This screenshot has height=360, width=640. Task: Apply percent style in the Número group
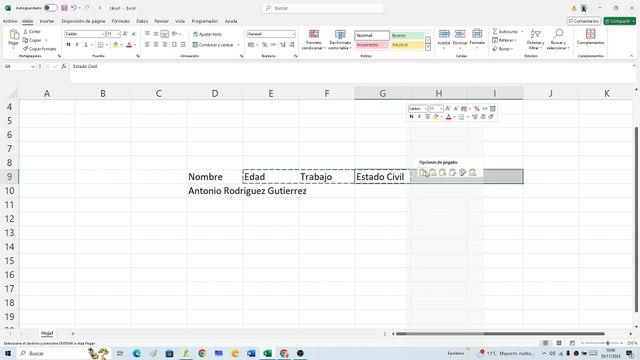(x=264, y=44)
